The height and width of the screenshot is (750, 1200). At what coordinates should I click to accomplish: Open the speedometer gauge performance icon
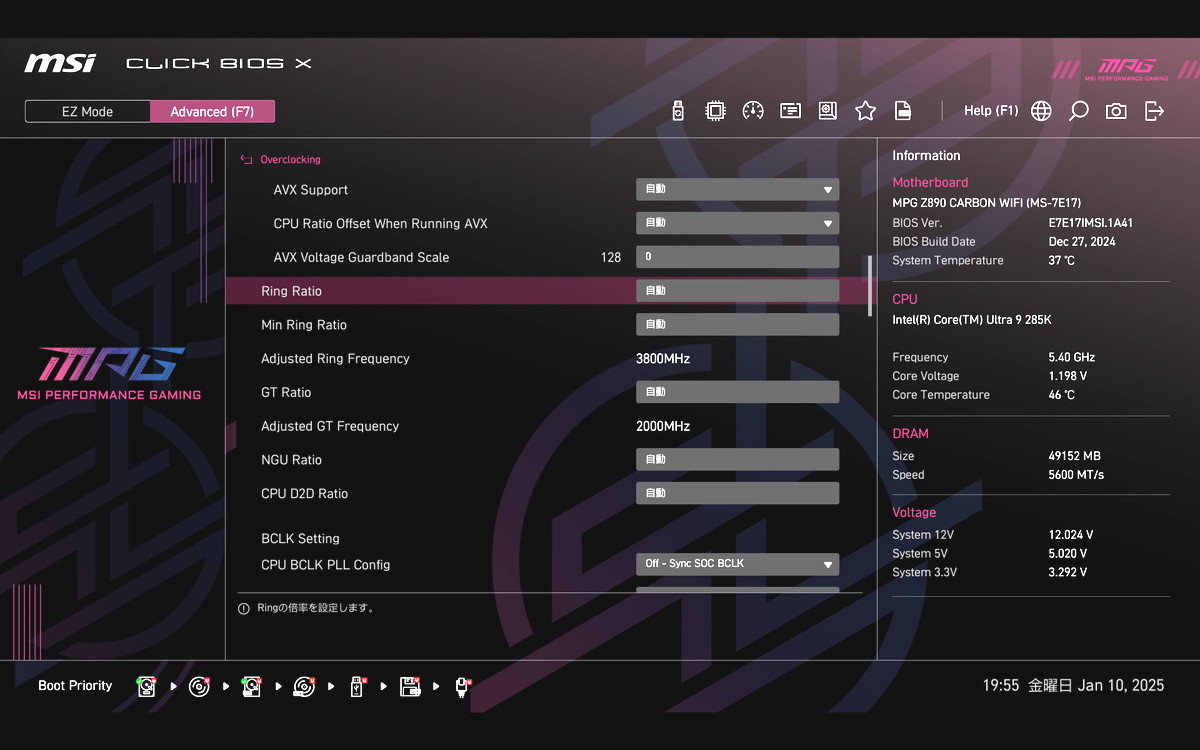point(753,111)
